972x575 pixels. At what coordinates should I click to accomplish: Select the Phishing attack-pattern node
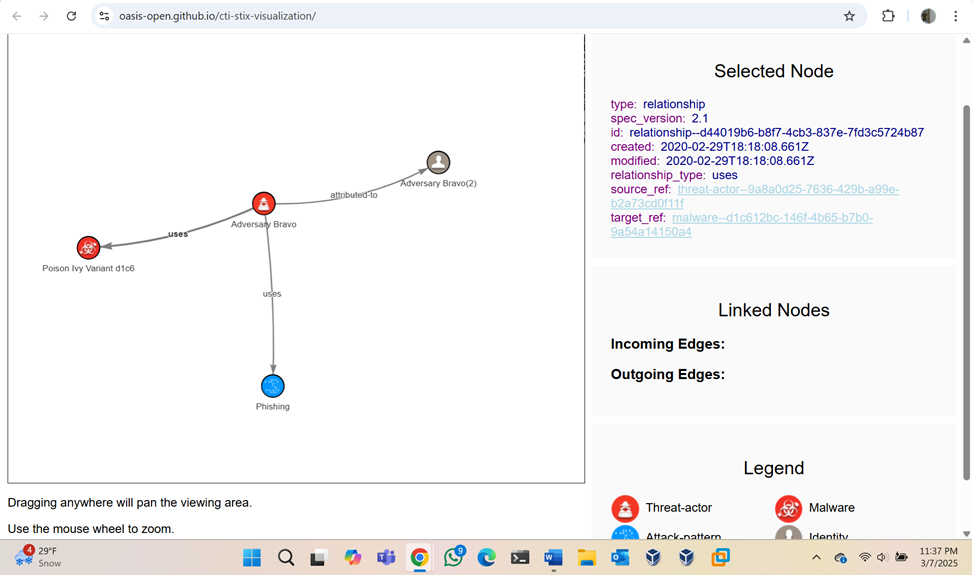click(273, 386)
